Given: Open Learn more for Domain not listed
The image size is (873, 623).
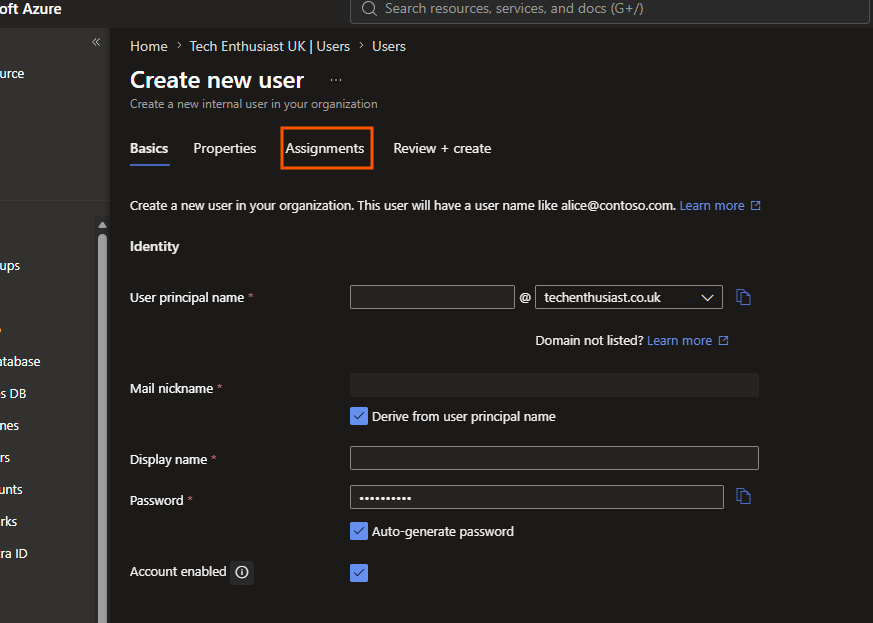Looking at the screenshot, I should click(x=679, y=341).
